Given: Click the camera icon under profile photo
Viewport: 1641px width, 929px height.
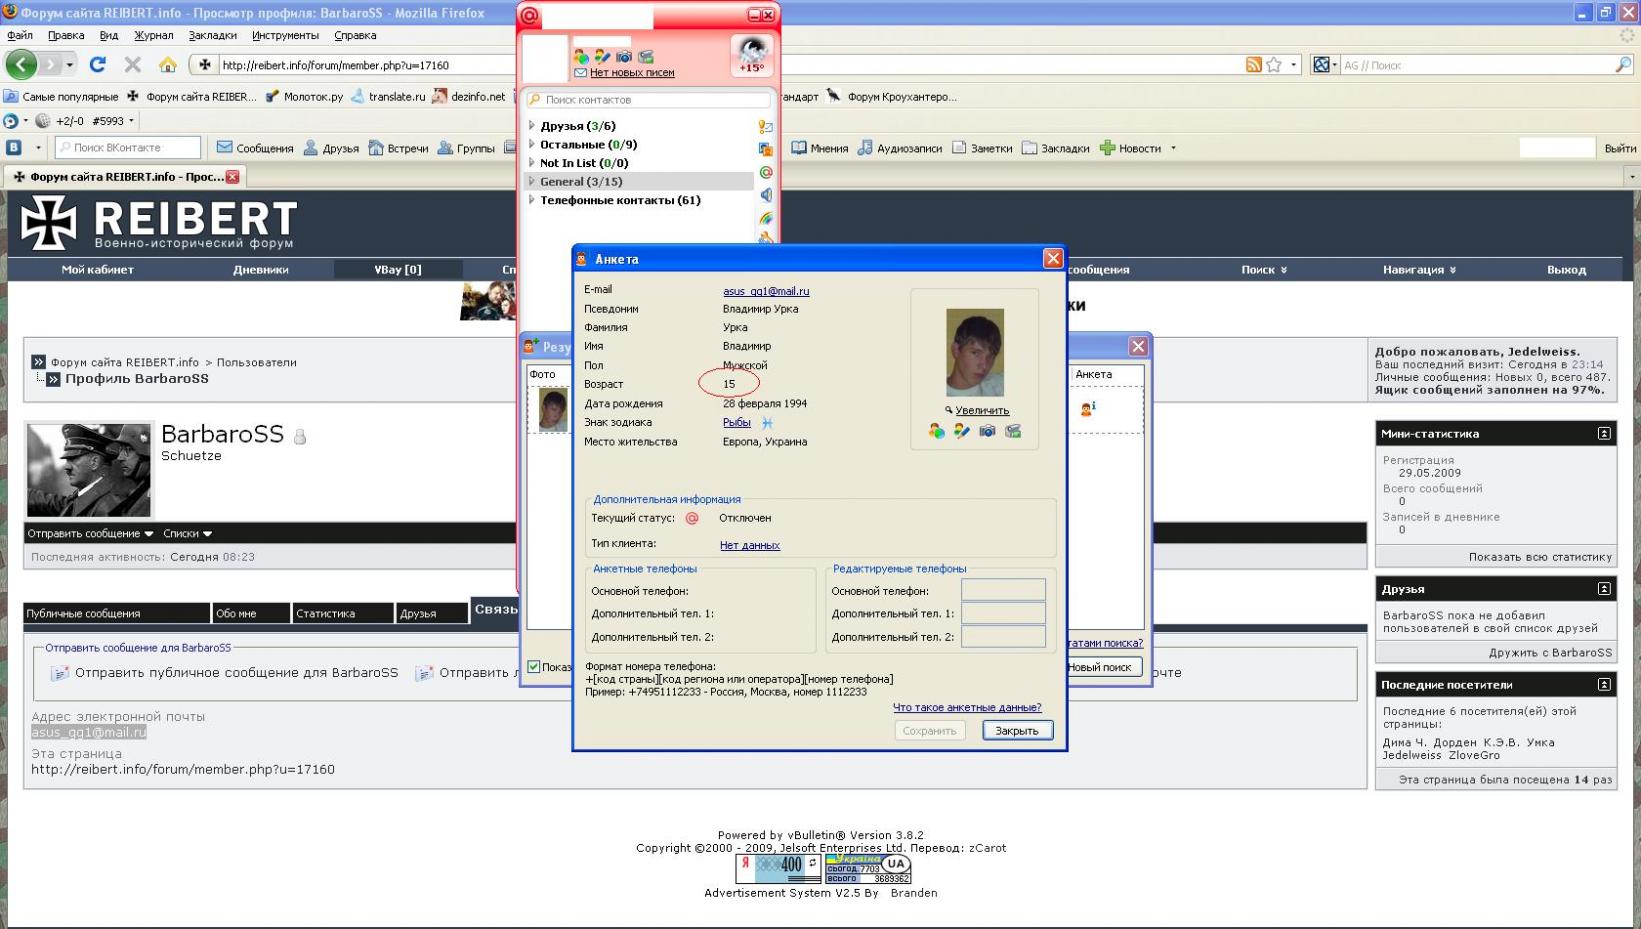Looking at the screenshot, I should coord(987,431).
